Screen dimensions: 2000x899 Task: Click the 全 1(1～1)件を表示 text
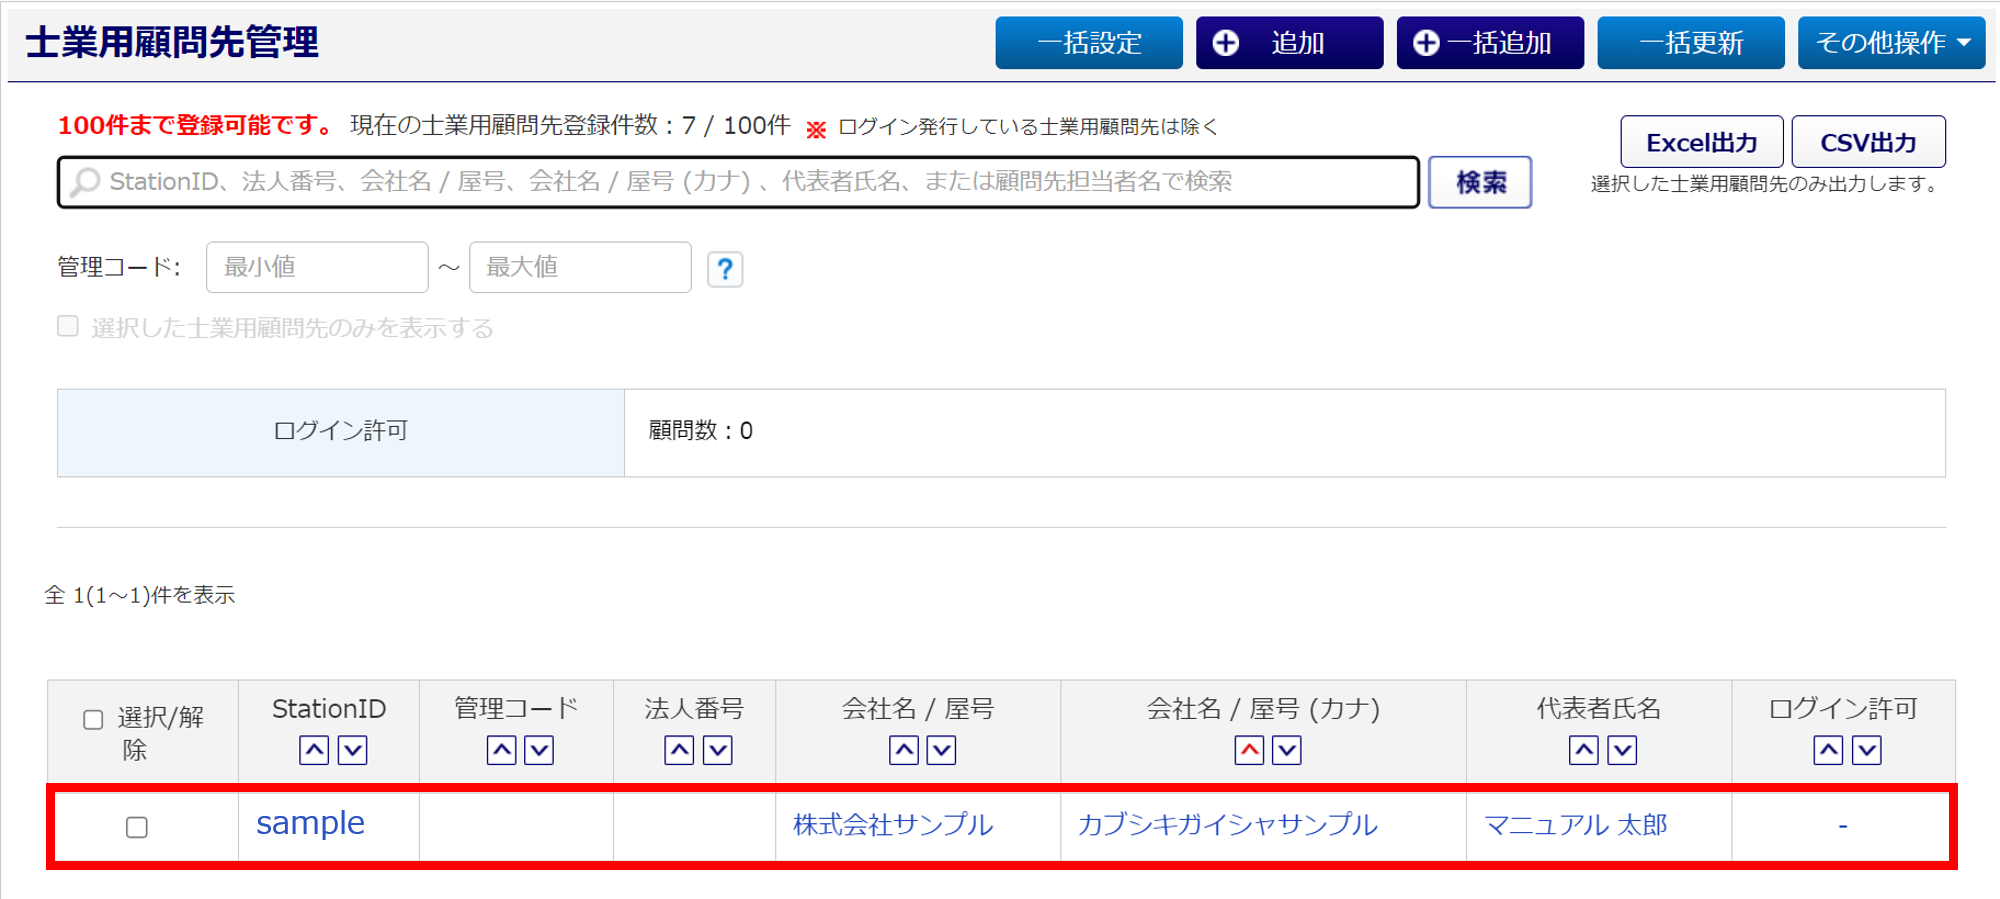point(140,595)
